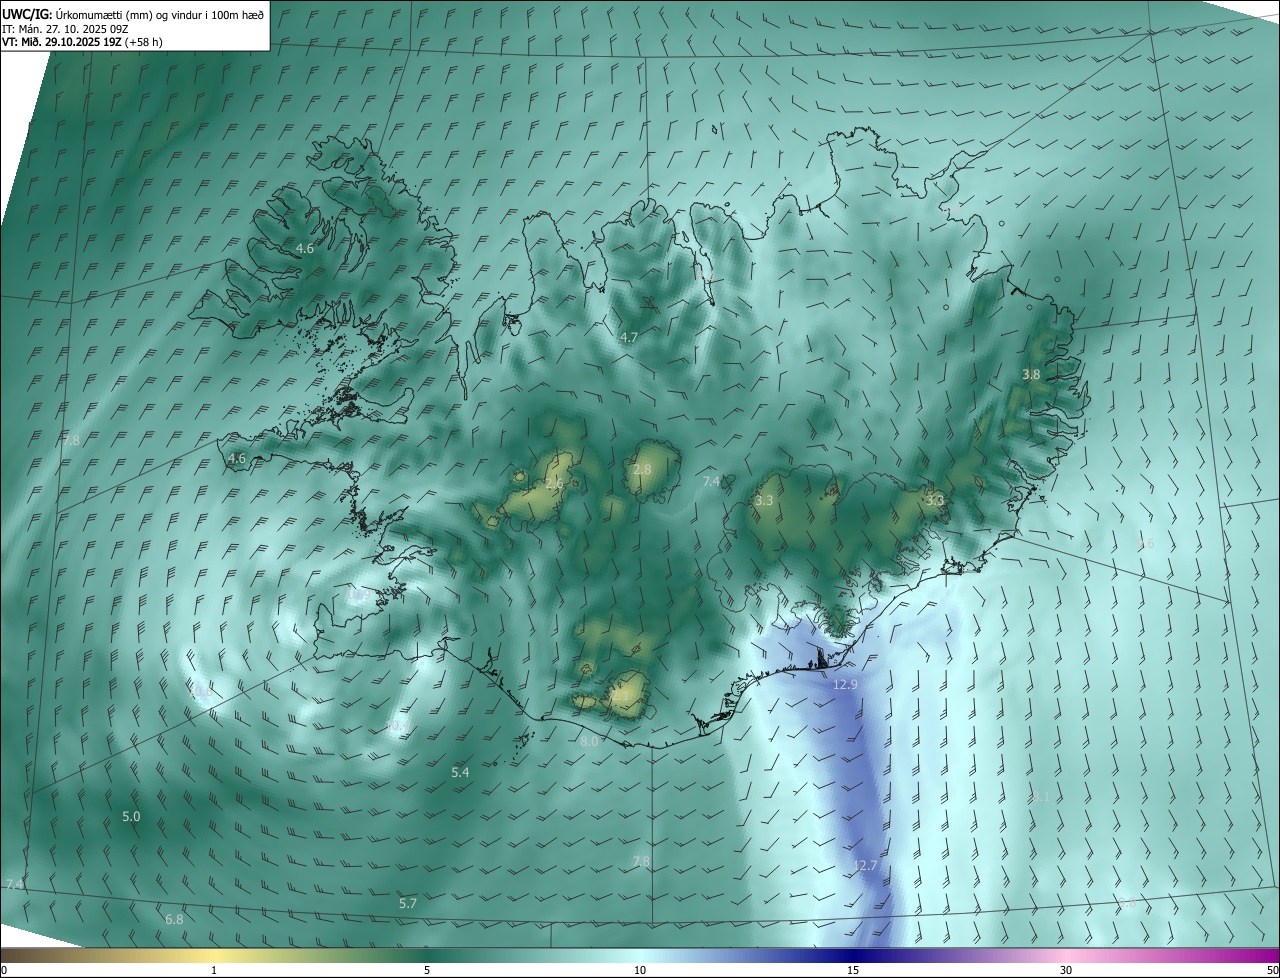This screenshot has width=1280, height=978.
Task: Click the 8.0 value on the south coast
Action: tap(589, 742)
